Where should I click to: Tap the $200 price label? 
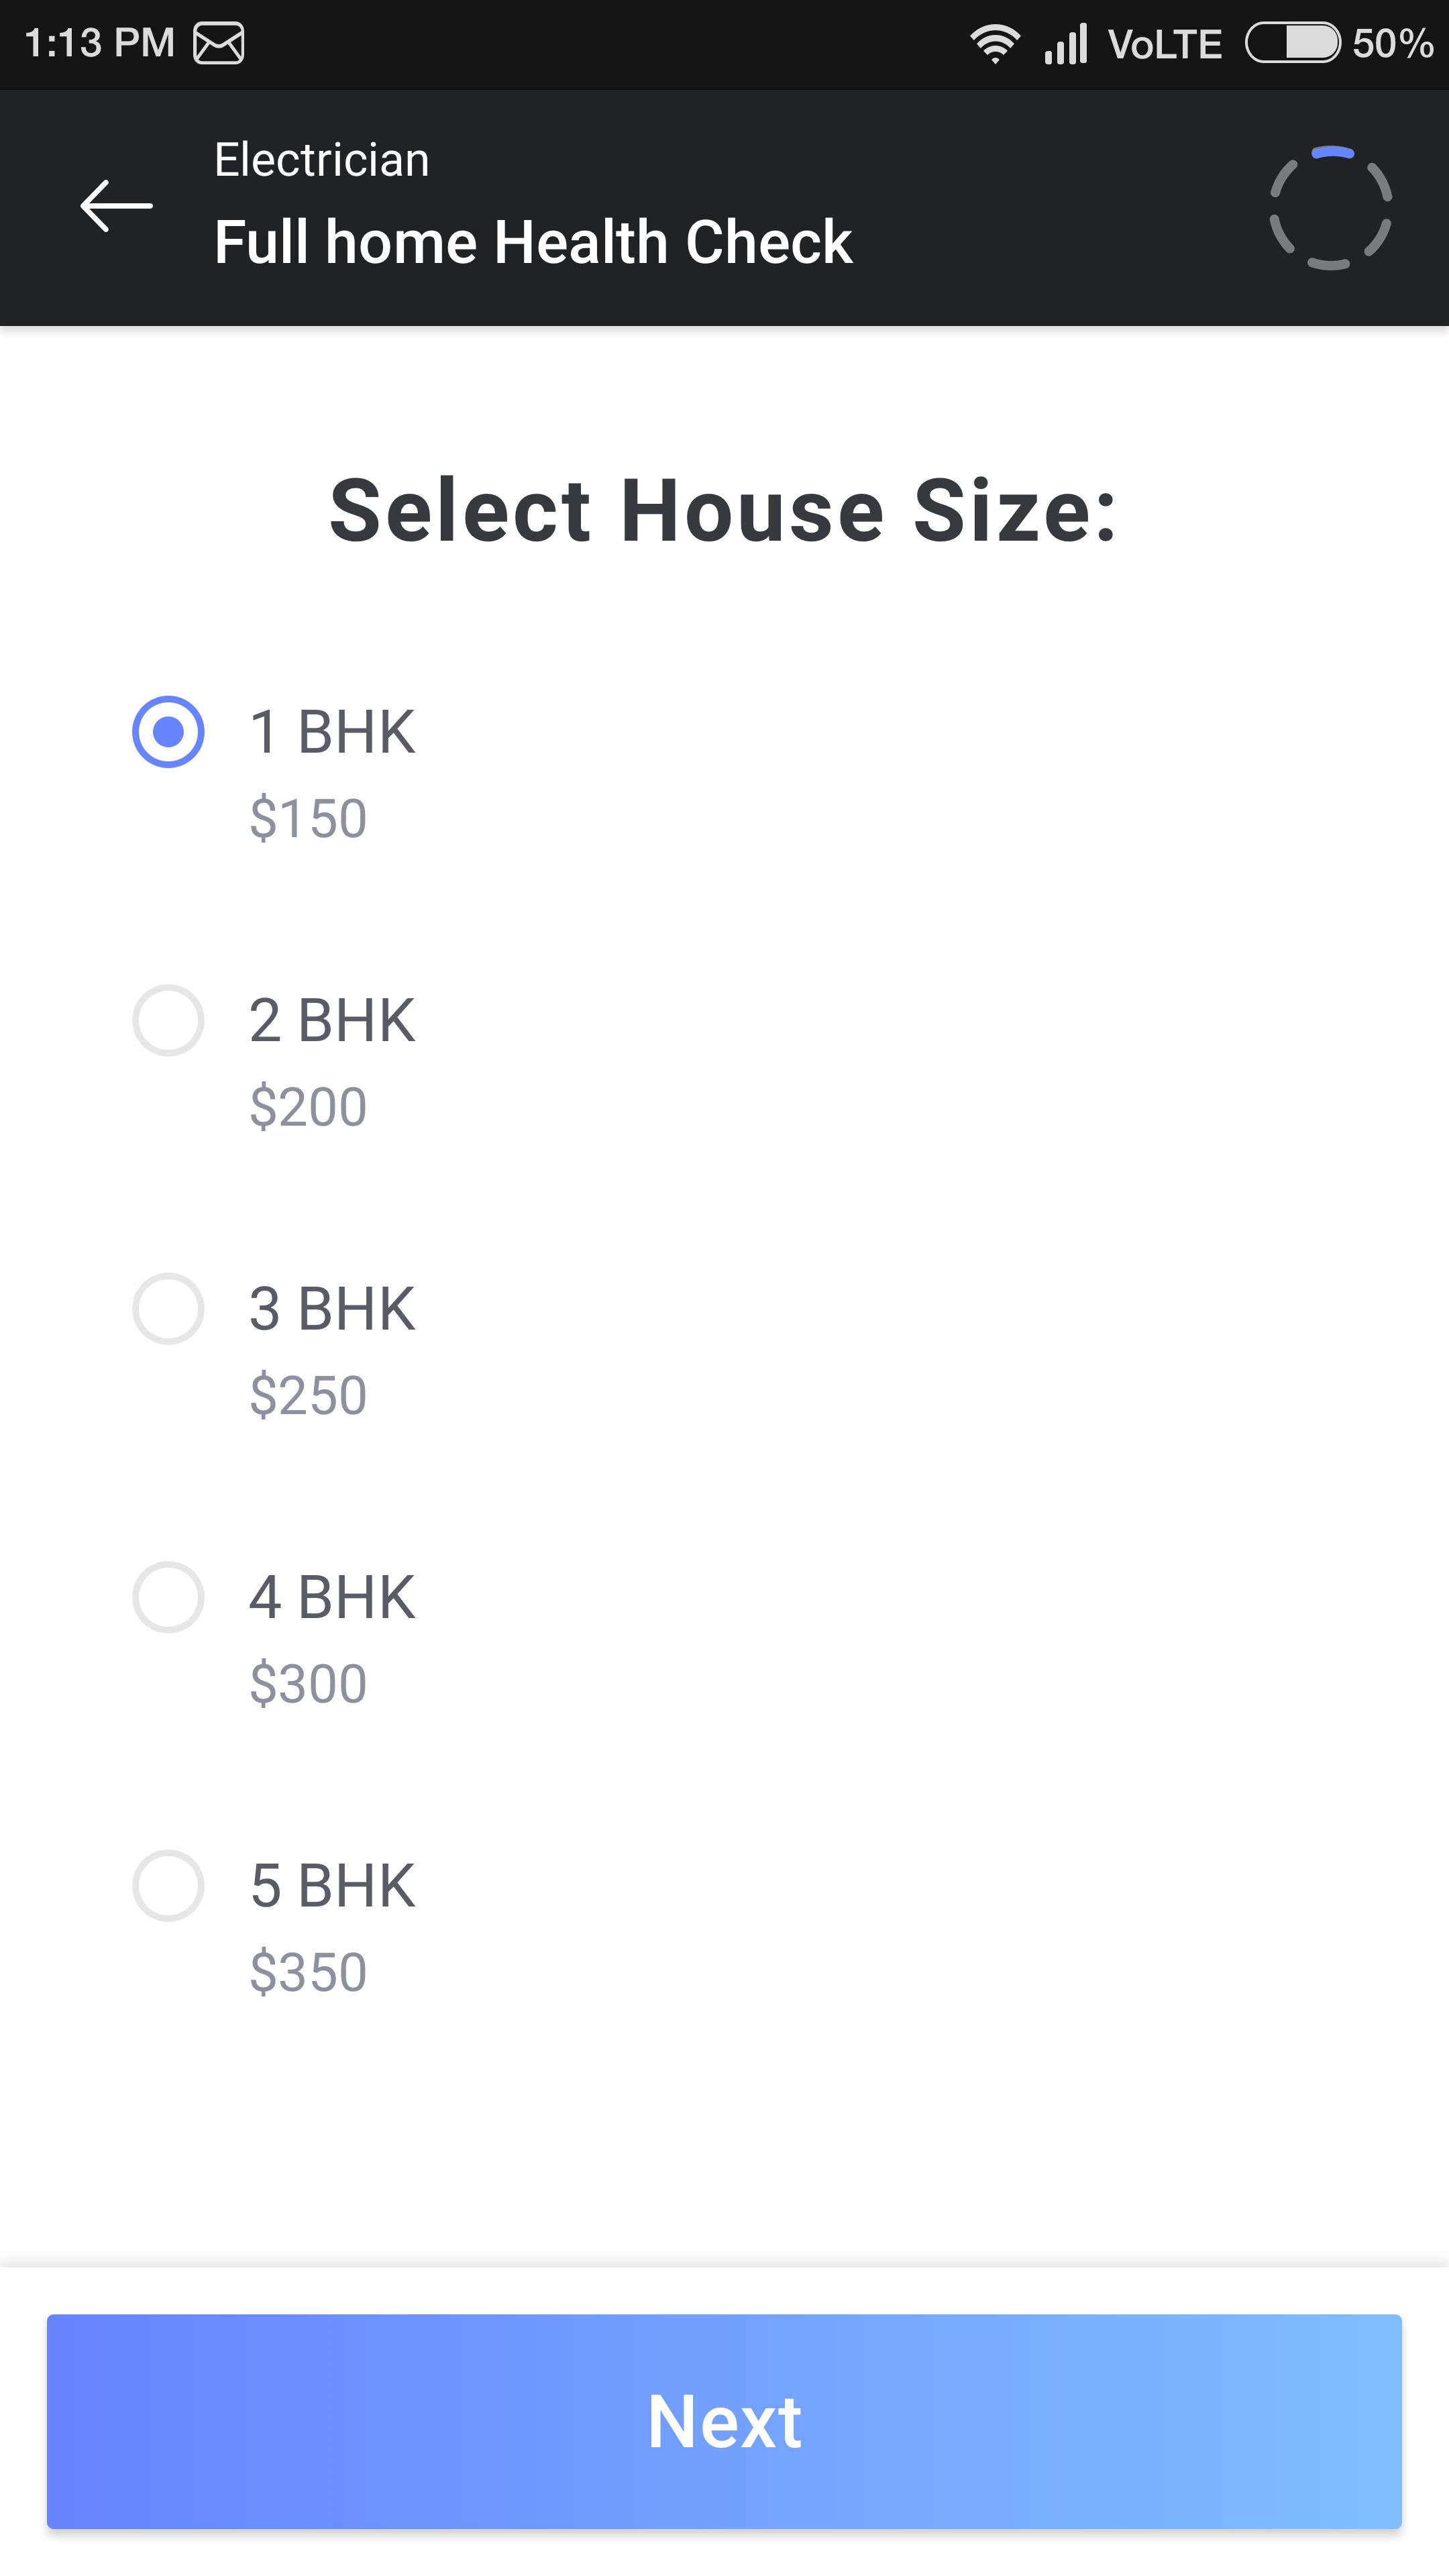[308, 1107]
